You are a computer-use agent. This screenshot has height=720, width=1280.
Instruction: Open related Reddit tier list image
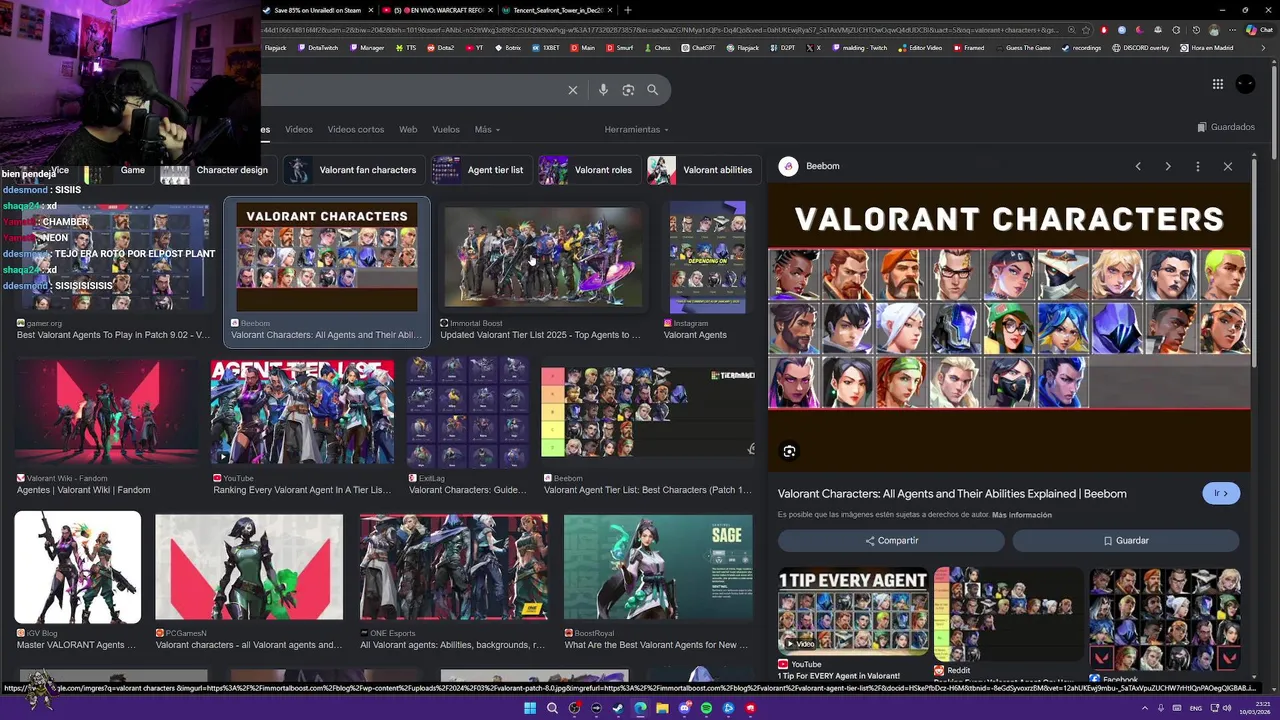tap(1008, 614)
